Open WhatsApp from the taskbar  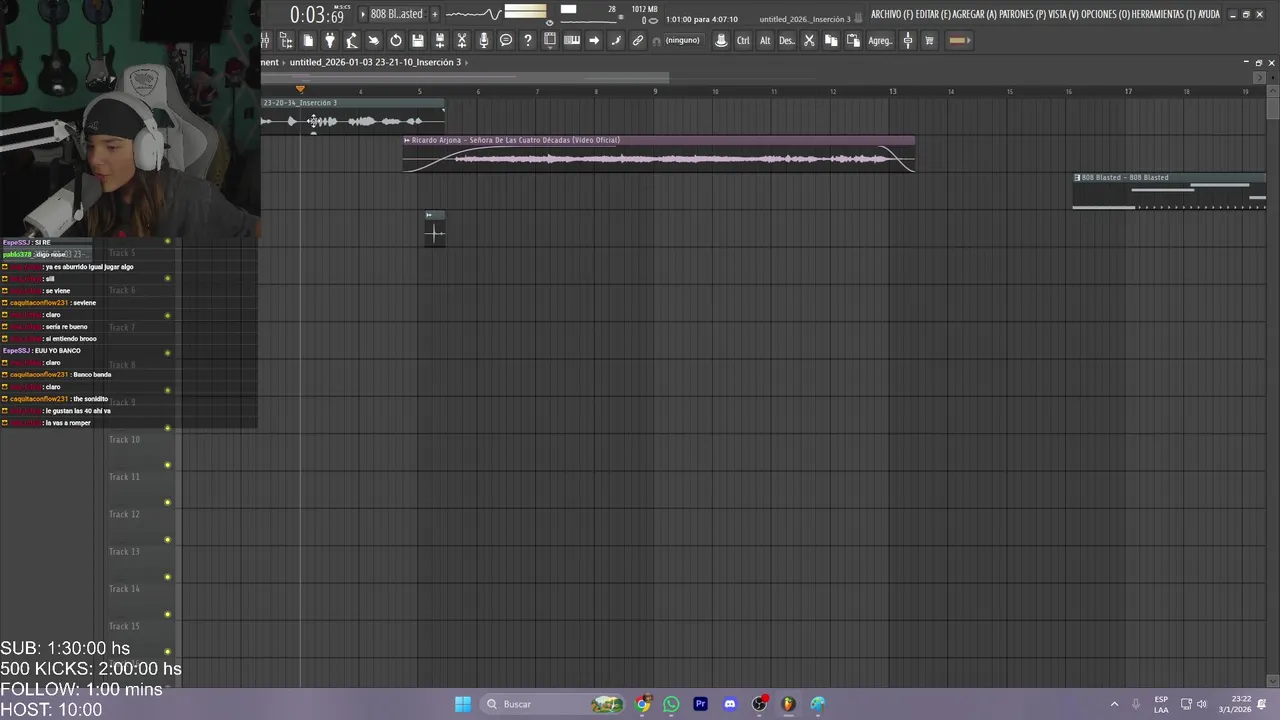(671, 704)
